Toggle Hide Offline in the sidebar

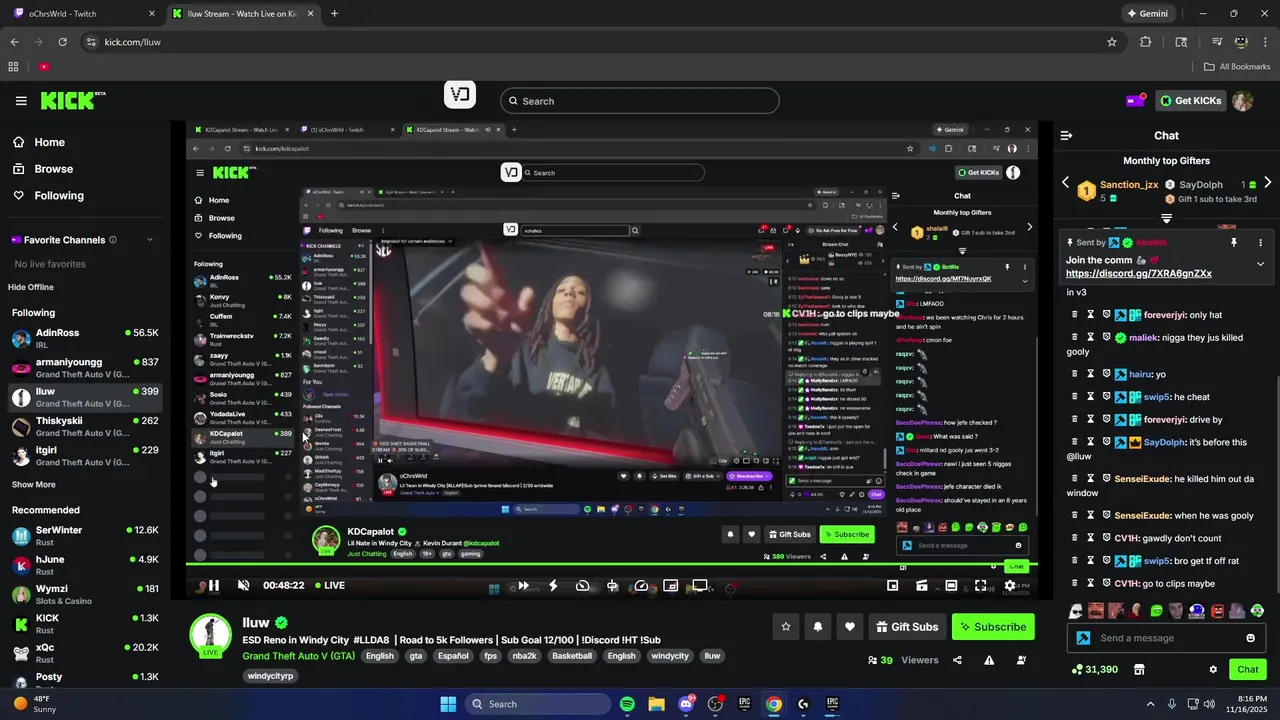(x=31, y=287)
